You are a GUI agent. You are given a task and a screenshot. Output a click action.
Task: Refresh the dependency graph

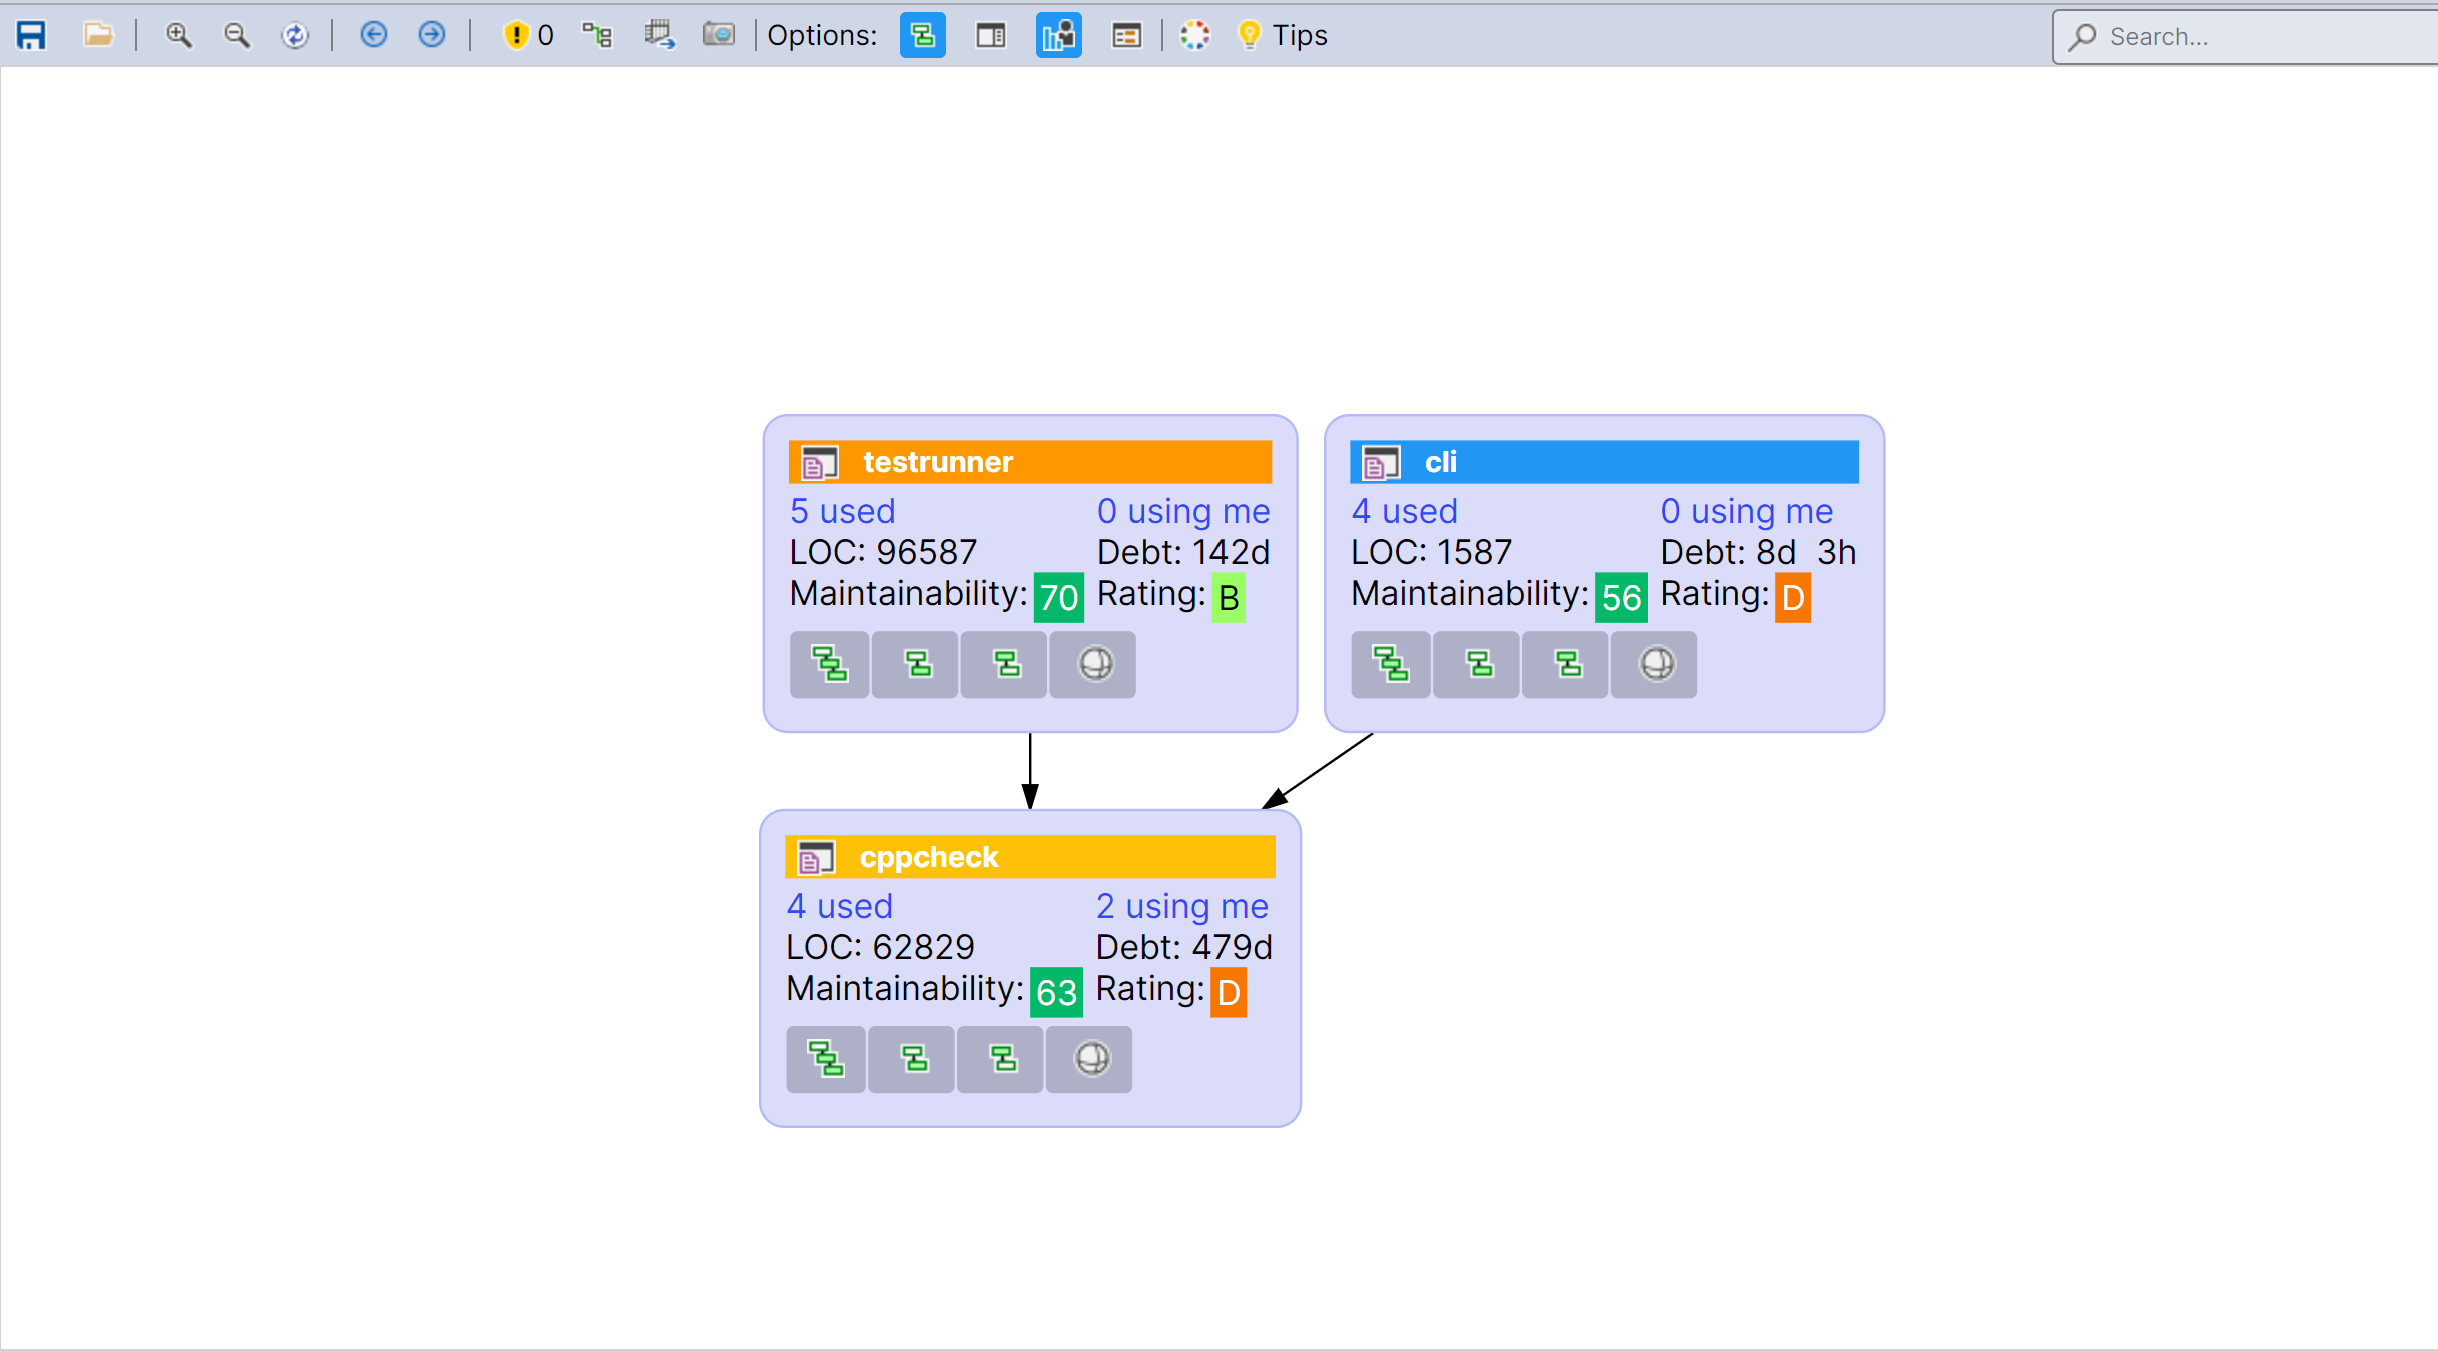pos(296,34)
